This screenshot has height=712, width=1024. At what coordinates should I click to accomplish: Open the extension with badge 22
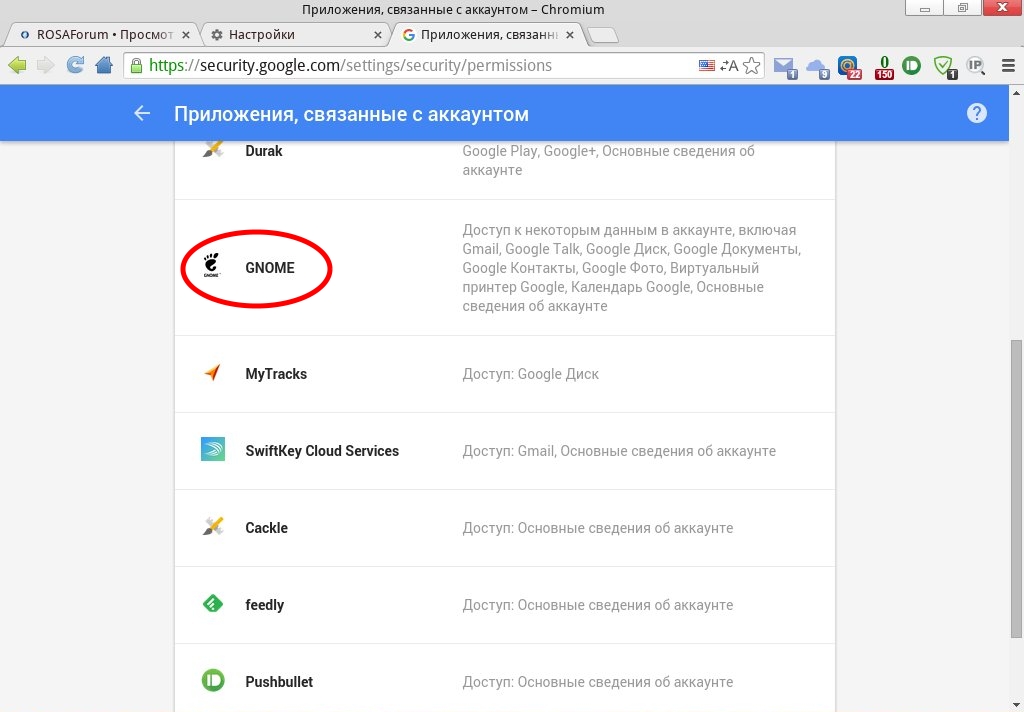click(849, 67)
